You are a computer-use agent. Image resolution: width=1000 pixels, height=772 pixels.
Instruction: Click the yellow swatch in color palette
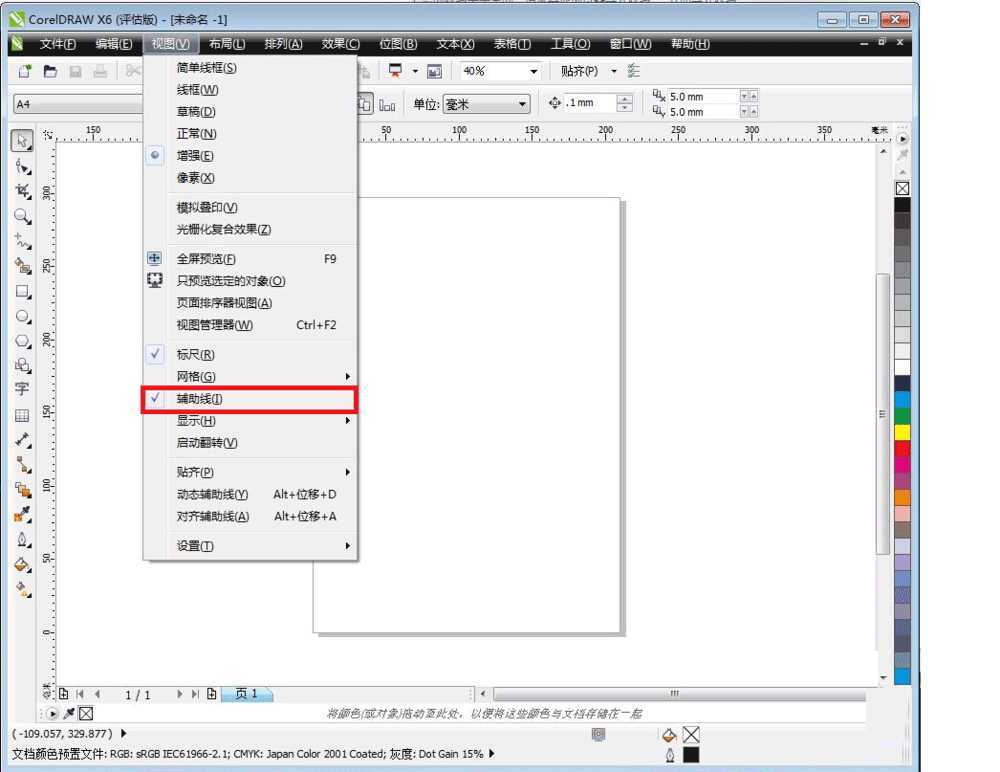pos(902,432)
